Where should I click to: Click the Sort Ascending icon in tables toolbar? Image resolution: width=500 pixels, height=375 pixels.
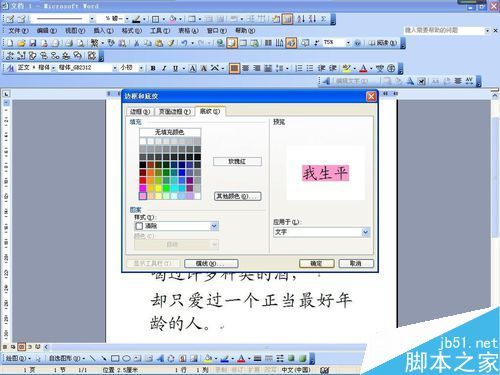click(301, 19)
